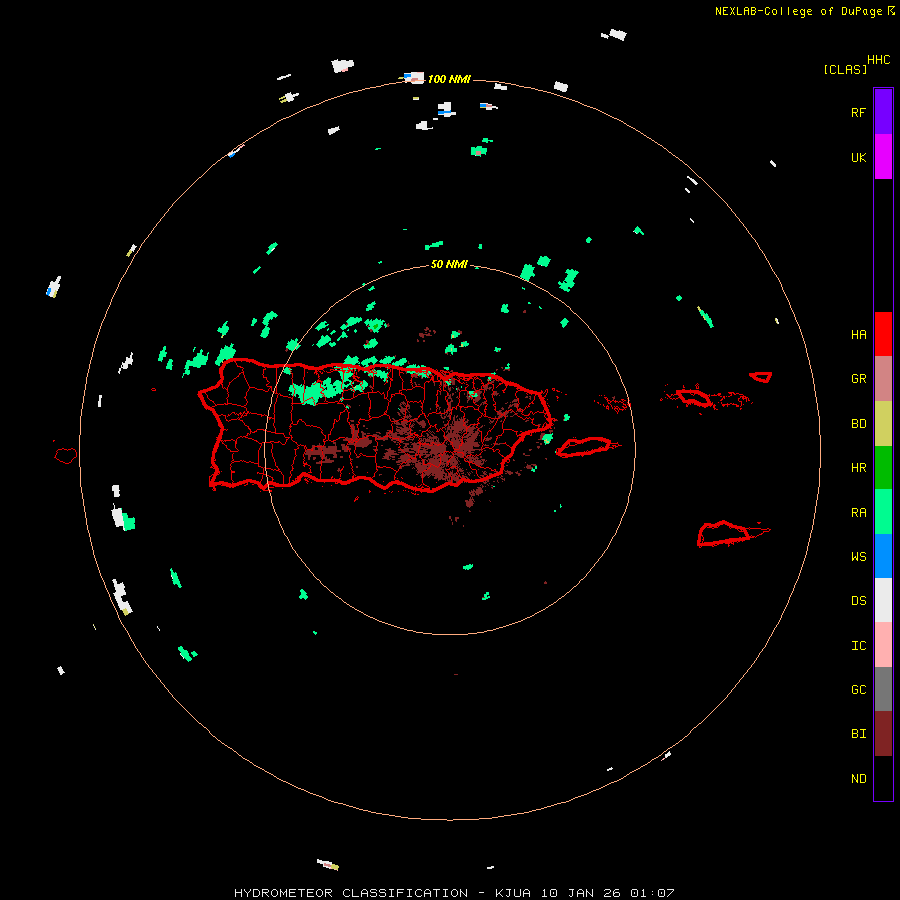Click the RF legend label
The width and height of the screenshot is (900, 900).
coord(858,112)
